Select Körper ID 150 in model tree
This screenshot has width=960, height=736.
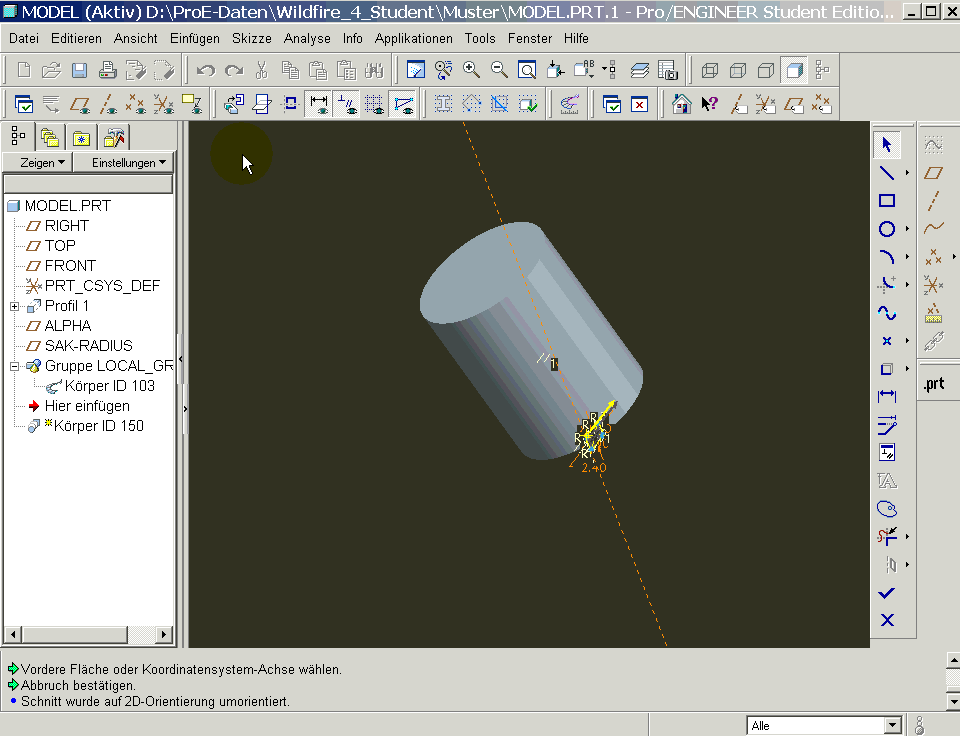click(98, 426)
